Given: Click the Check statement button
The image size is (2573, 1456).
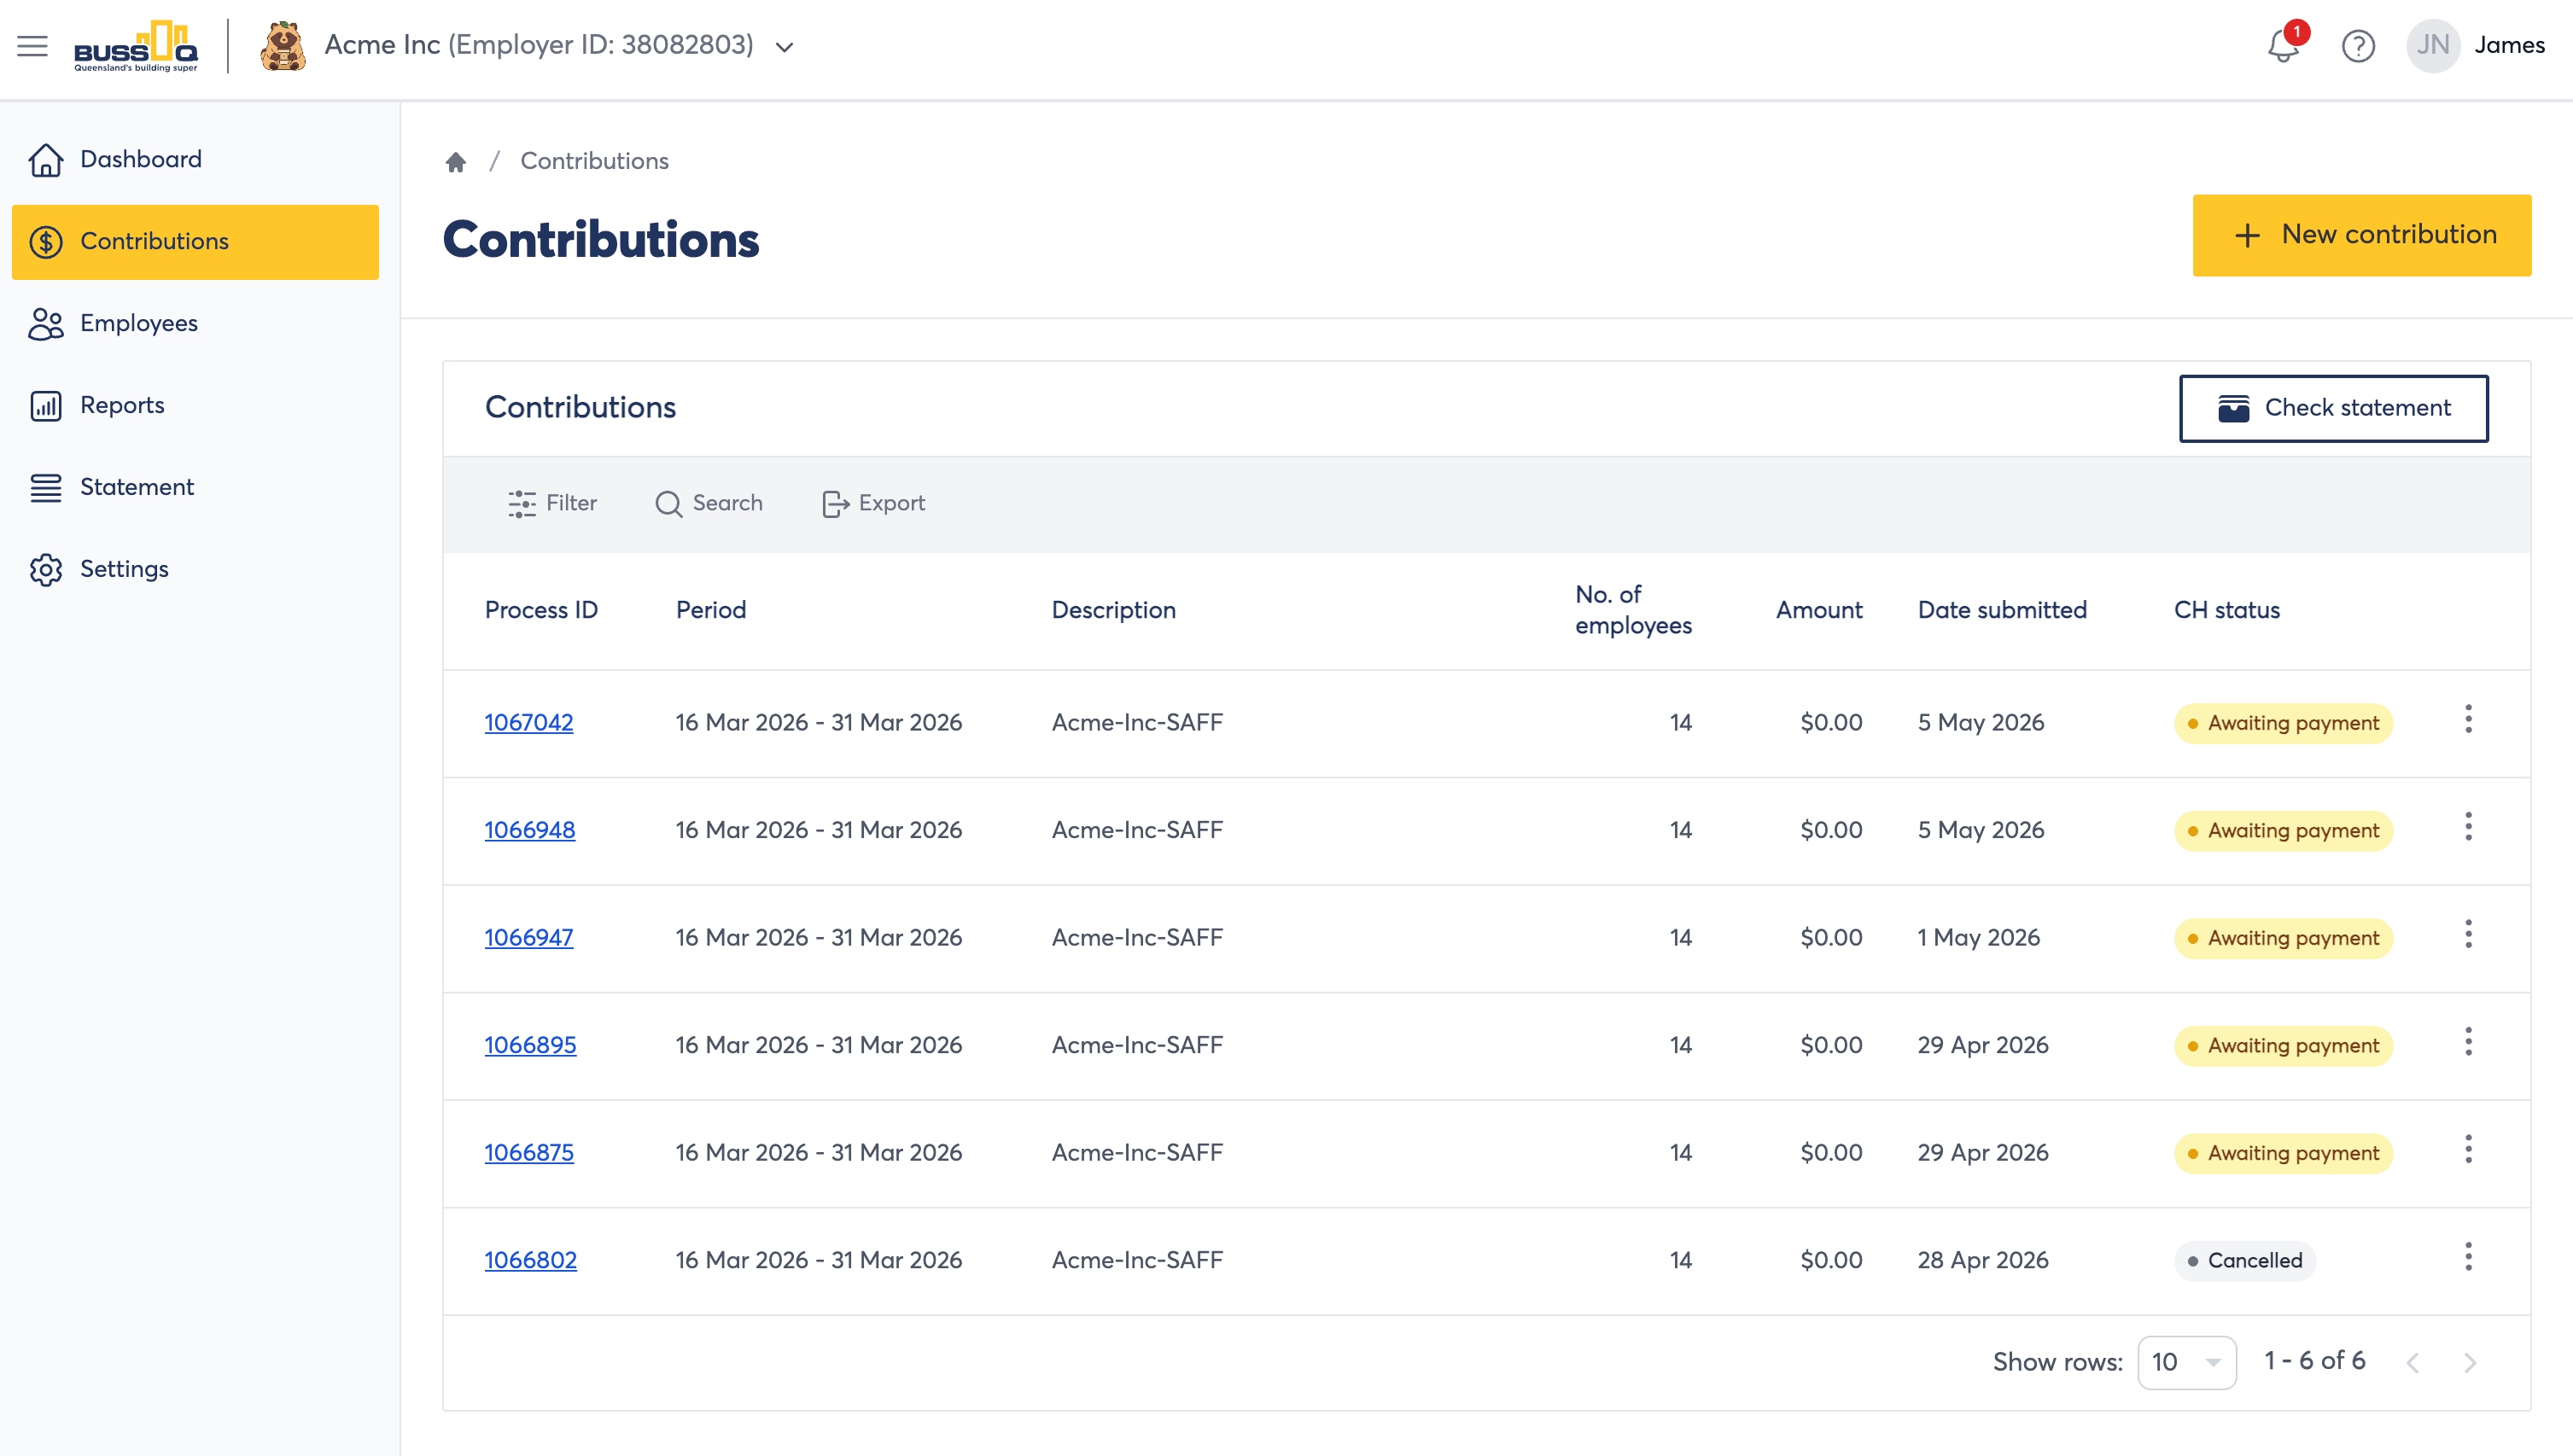Looking at the screenshot, I should pos(2333,408).
